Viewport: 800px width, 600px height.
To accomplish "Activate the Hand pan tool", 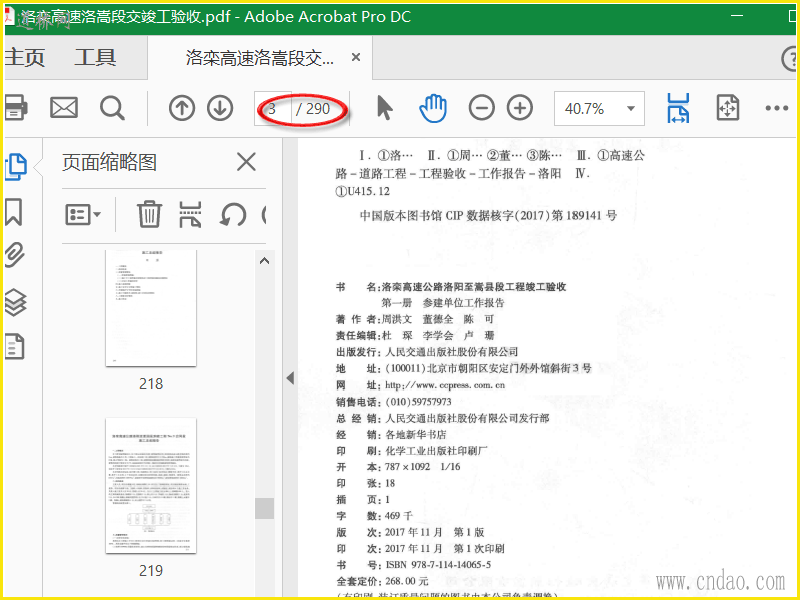I will point(433,108).
